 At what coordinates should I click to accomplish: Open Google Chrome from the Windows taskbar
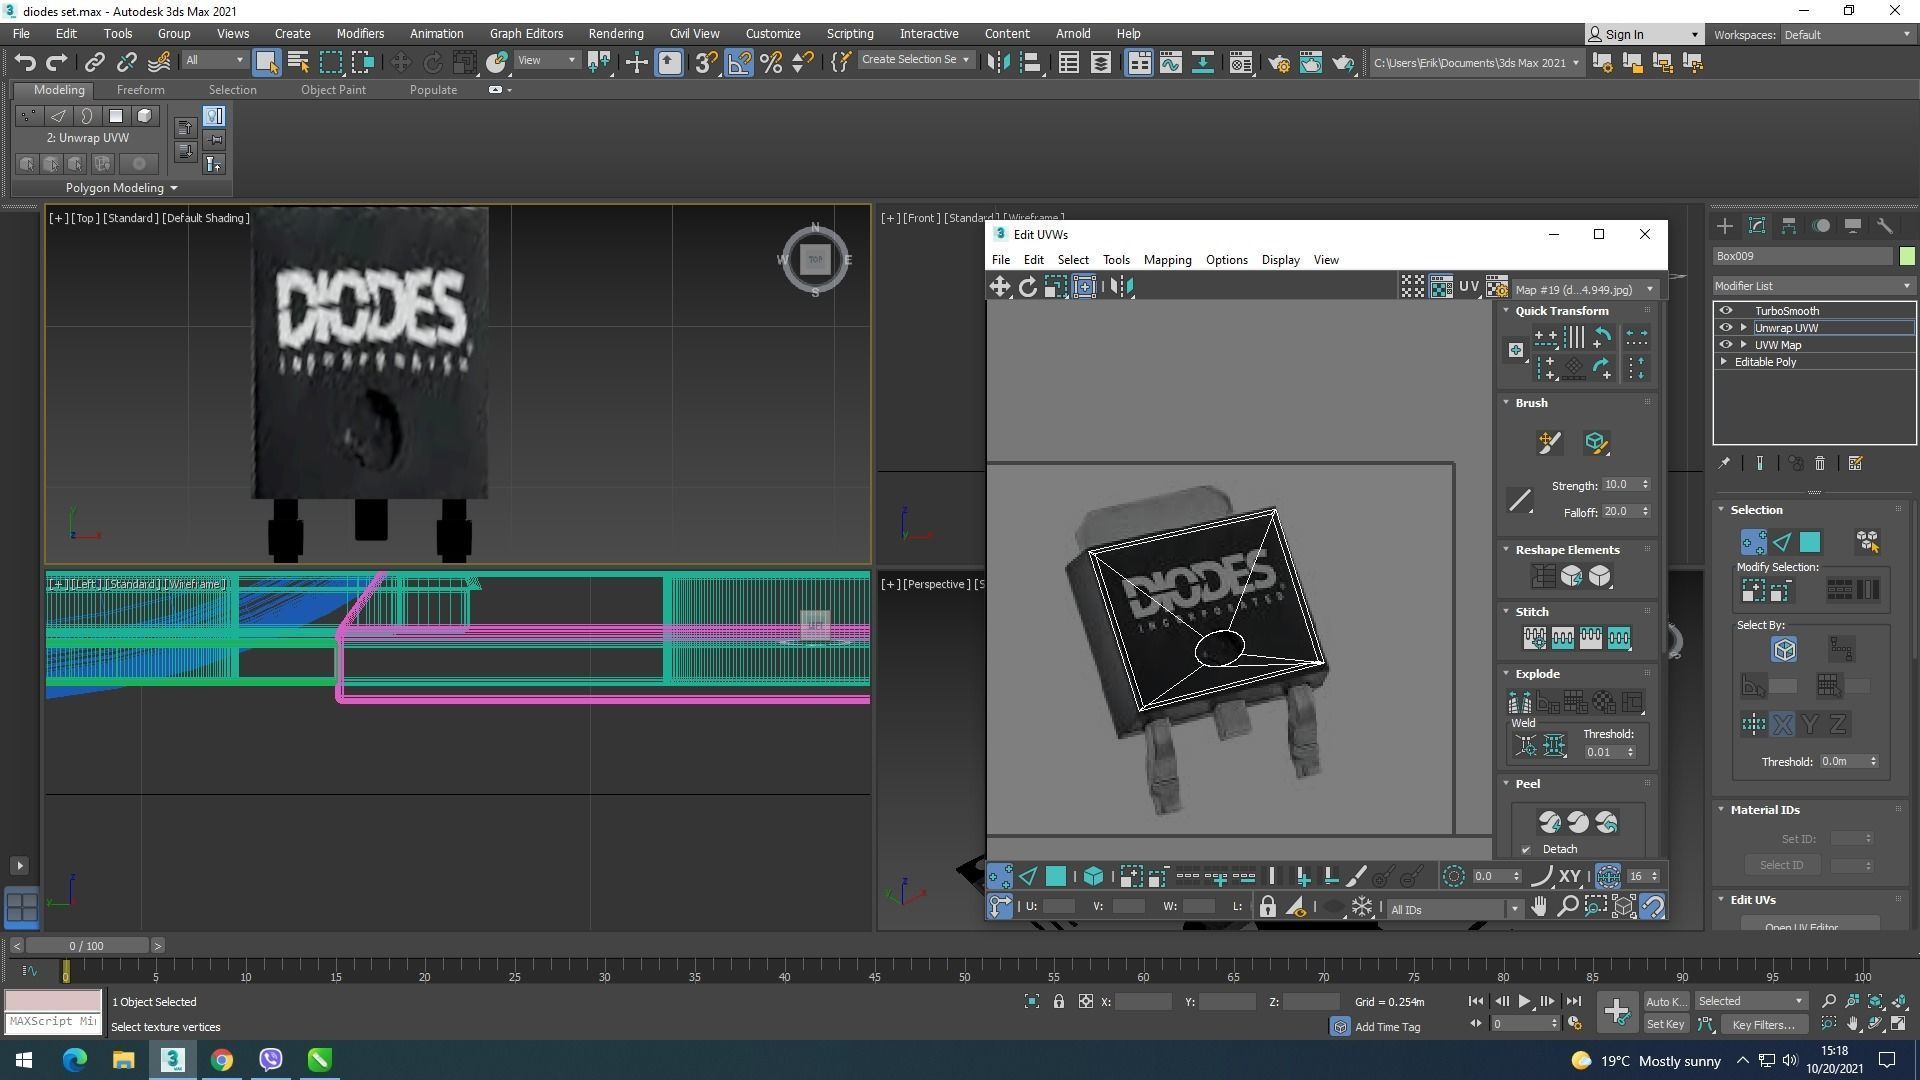coord(222,1060)
